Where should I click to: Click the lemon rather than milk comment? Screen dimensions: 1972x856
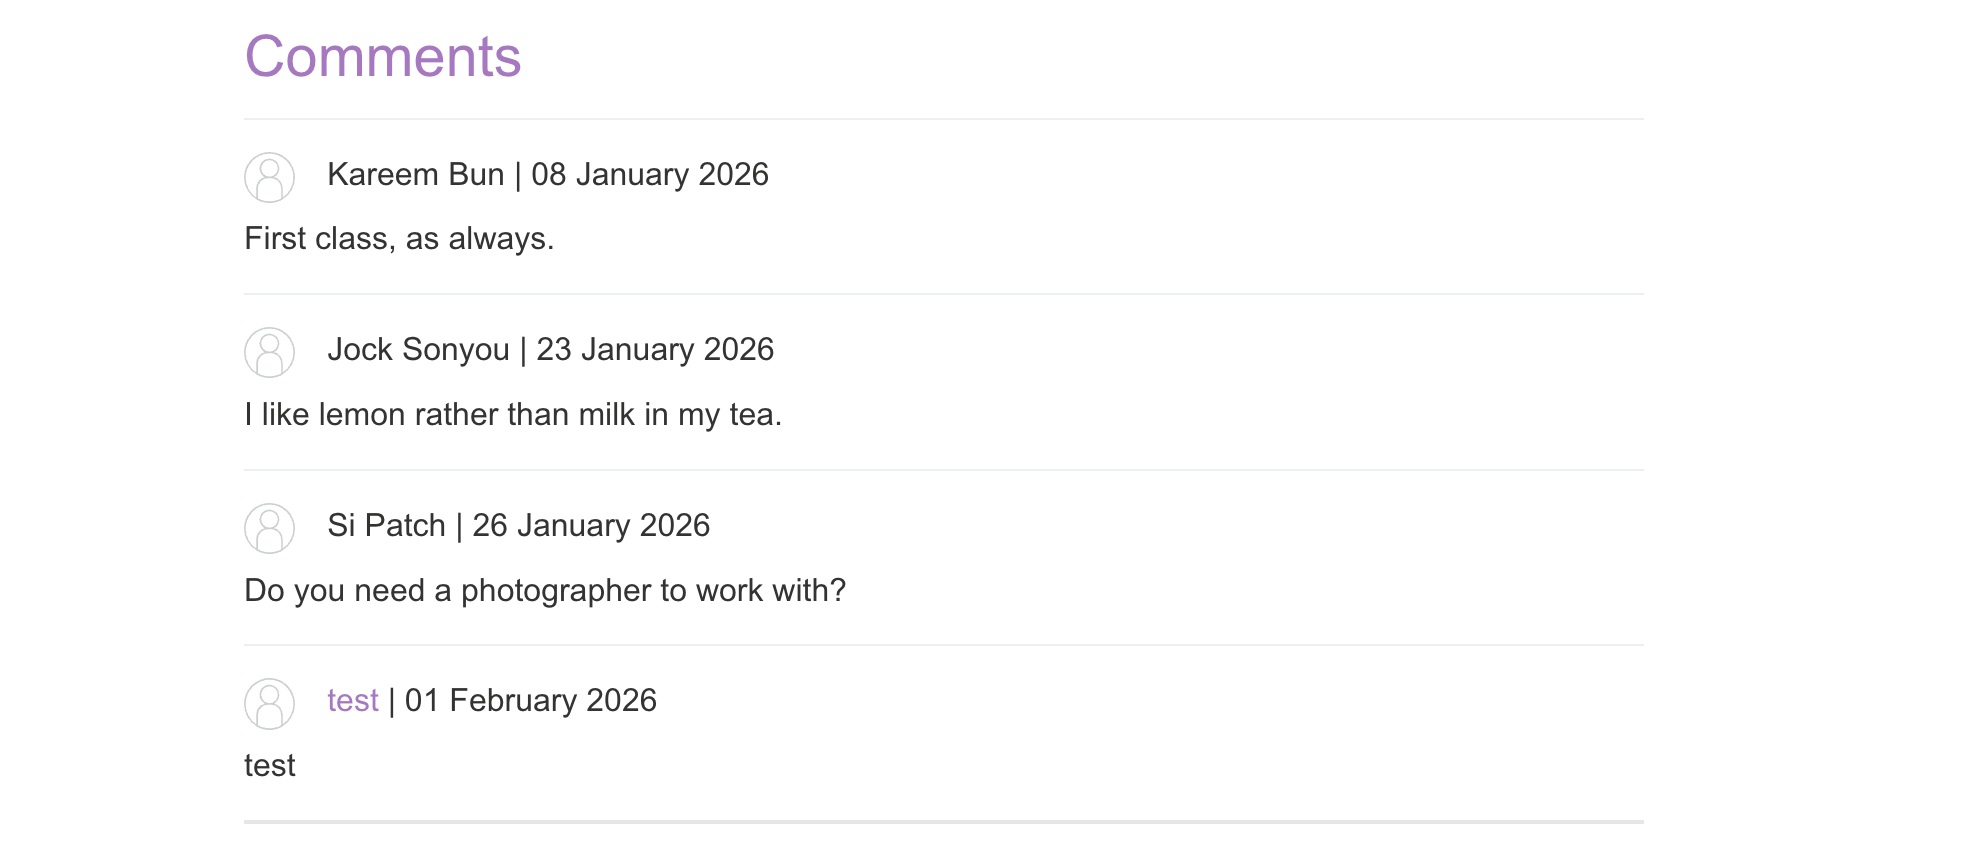tap(513, 414)
